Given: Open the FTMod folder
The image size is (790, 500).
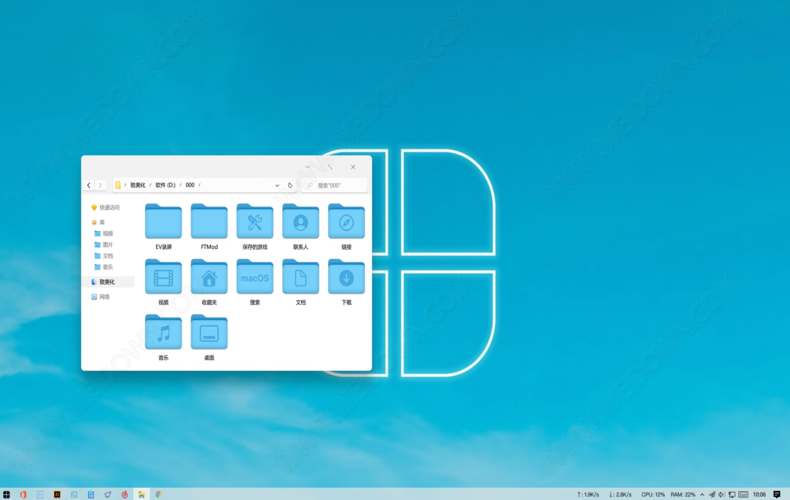Looking at the screenshot, I should click(209, 226).
